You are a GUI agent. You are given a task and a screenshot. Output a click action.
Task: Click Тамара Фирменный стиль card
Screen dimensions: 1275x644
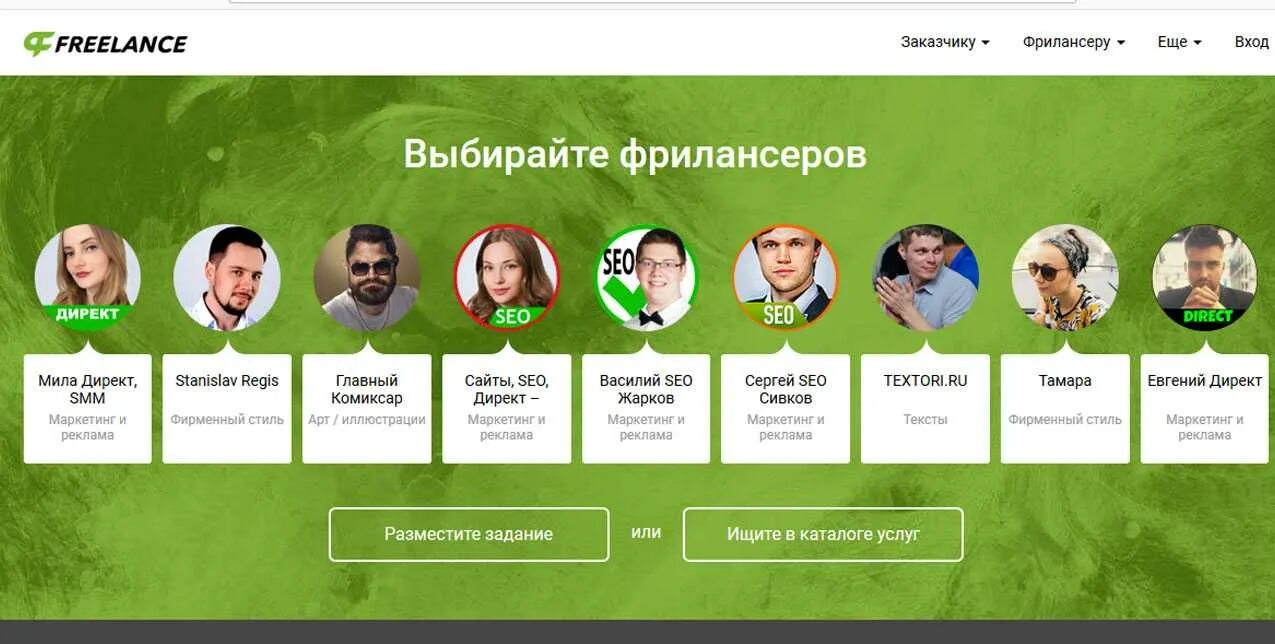point(1065,408)
